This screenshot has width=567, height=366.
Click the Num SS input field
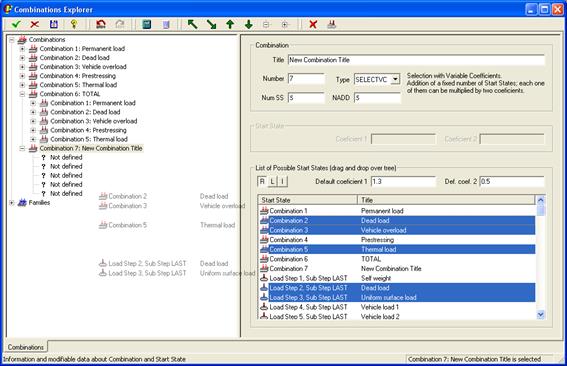coord(306,98)
